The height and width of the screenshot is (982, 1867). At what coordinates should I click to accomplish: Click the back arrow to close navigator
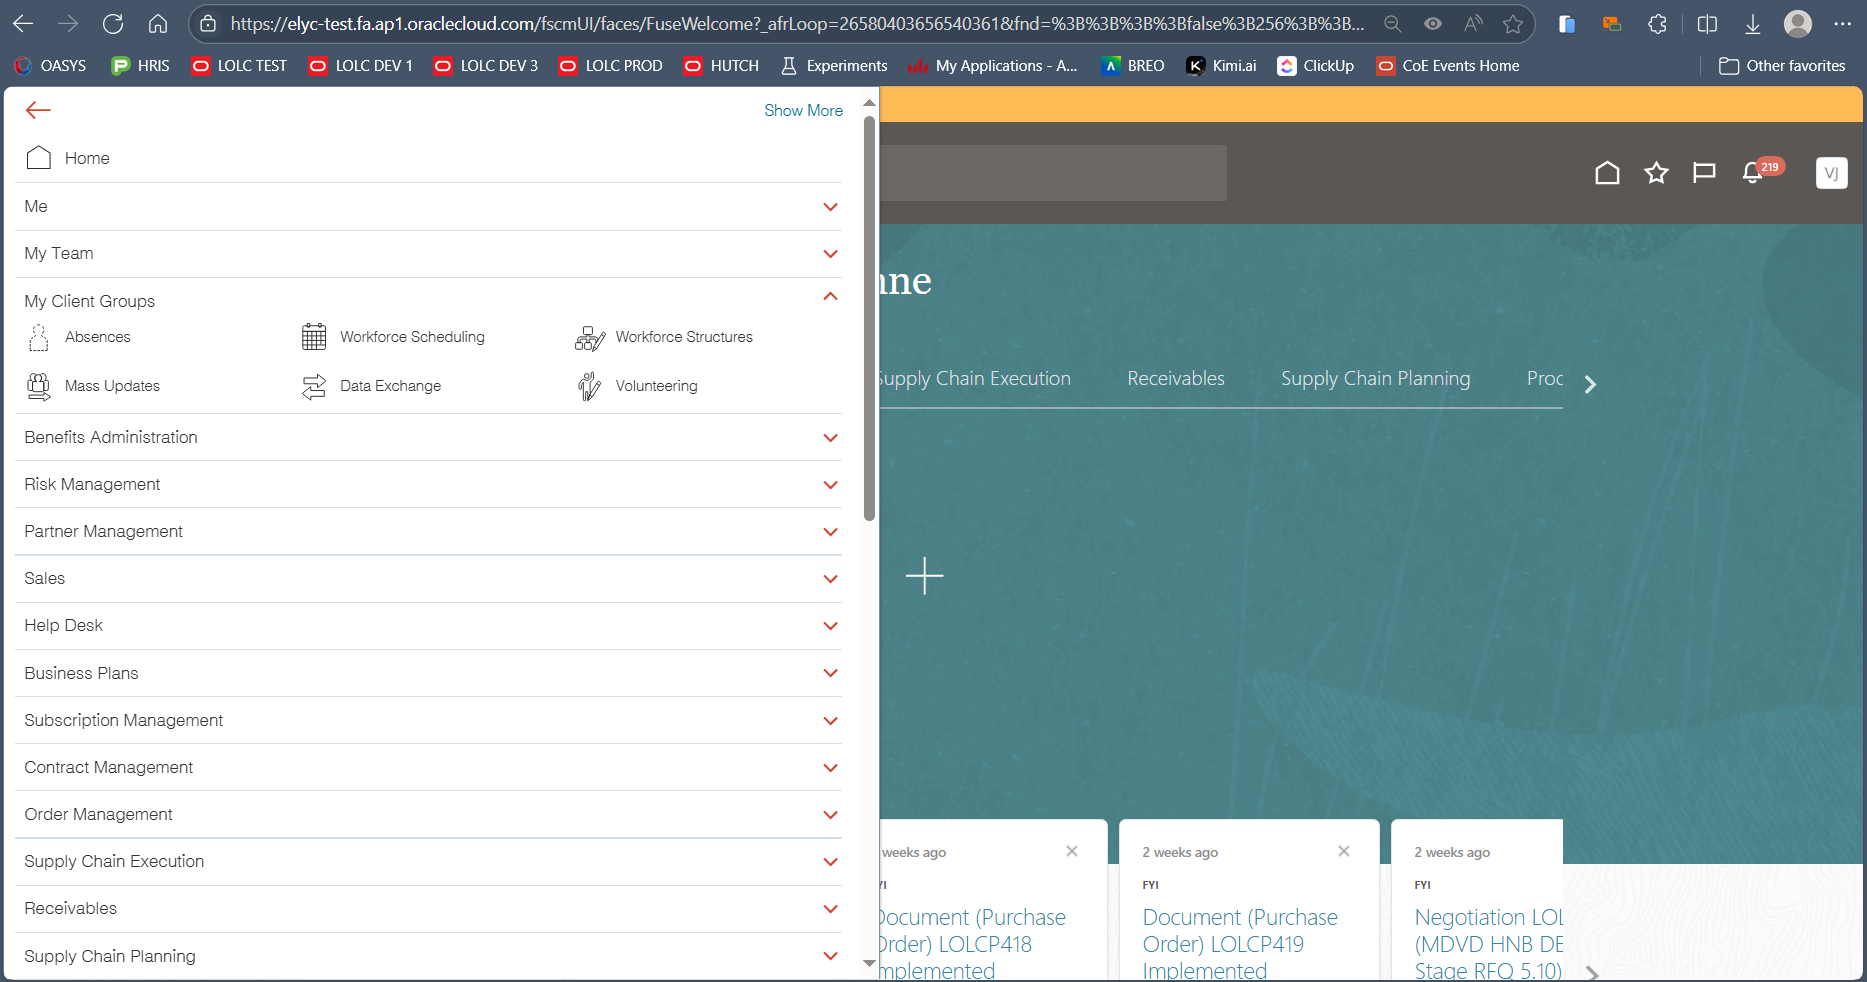(38, 110)
